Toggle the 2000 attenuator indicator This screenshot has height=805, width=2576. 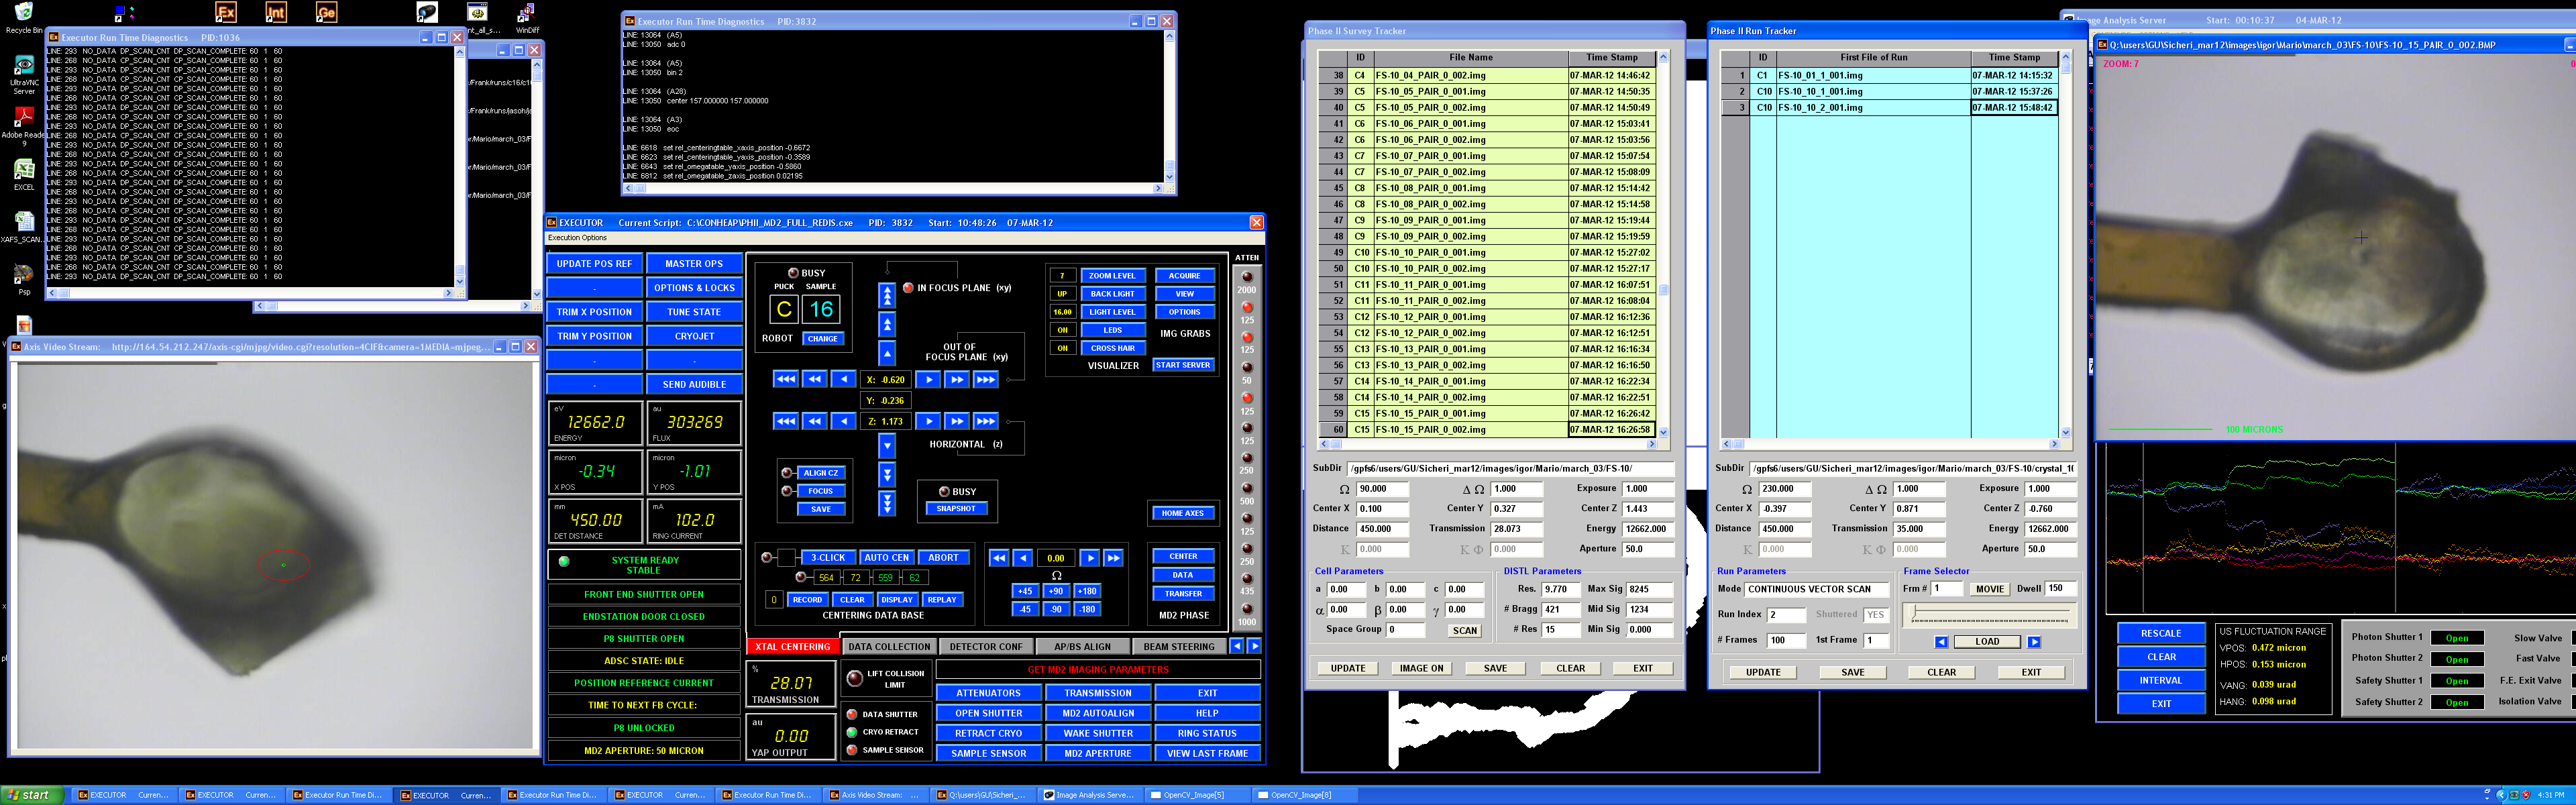click(x=1246, y=277)
